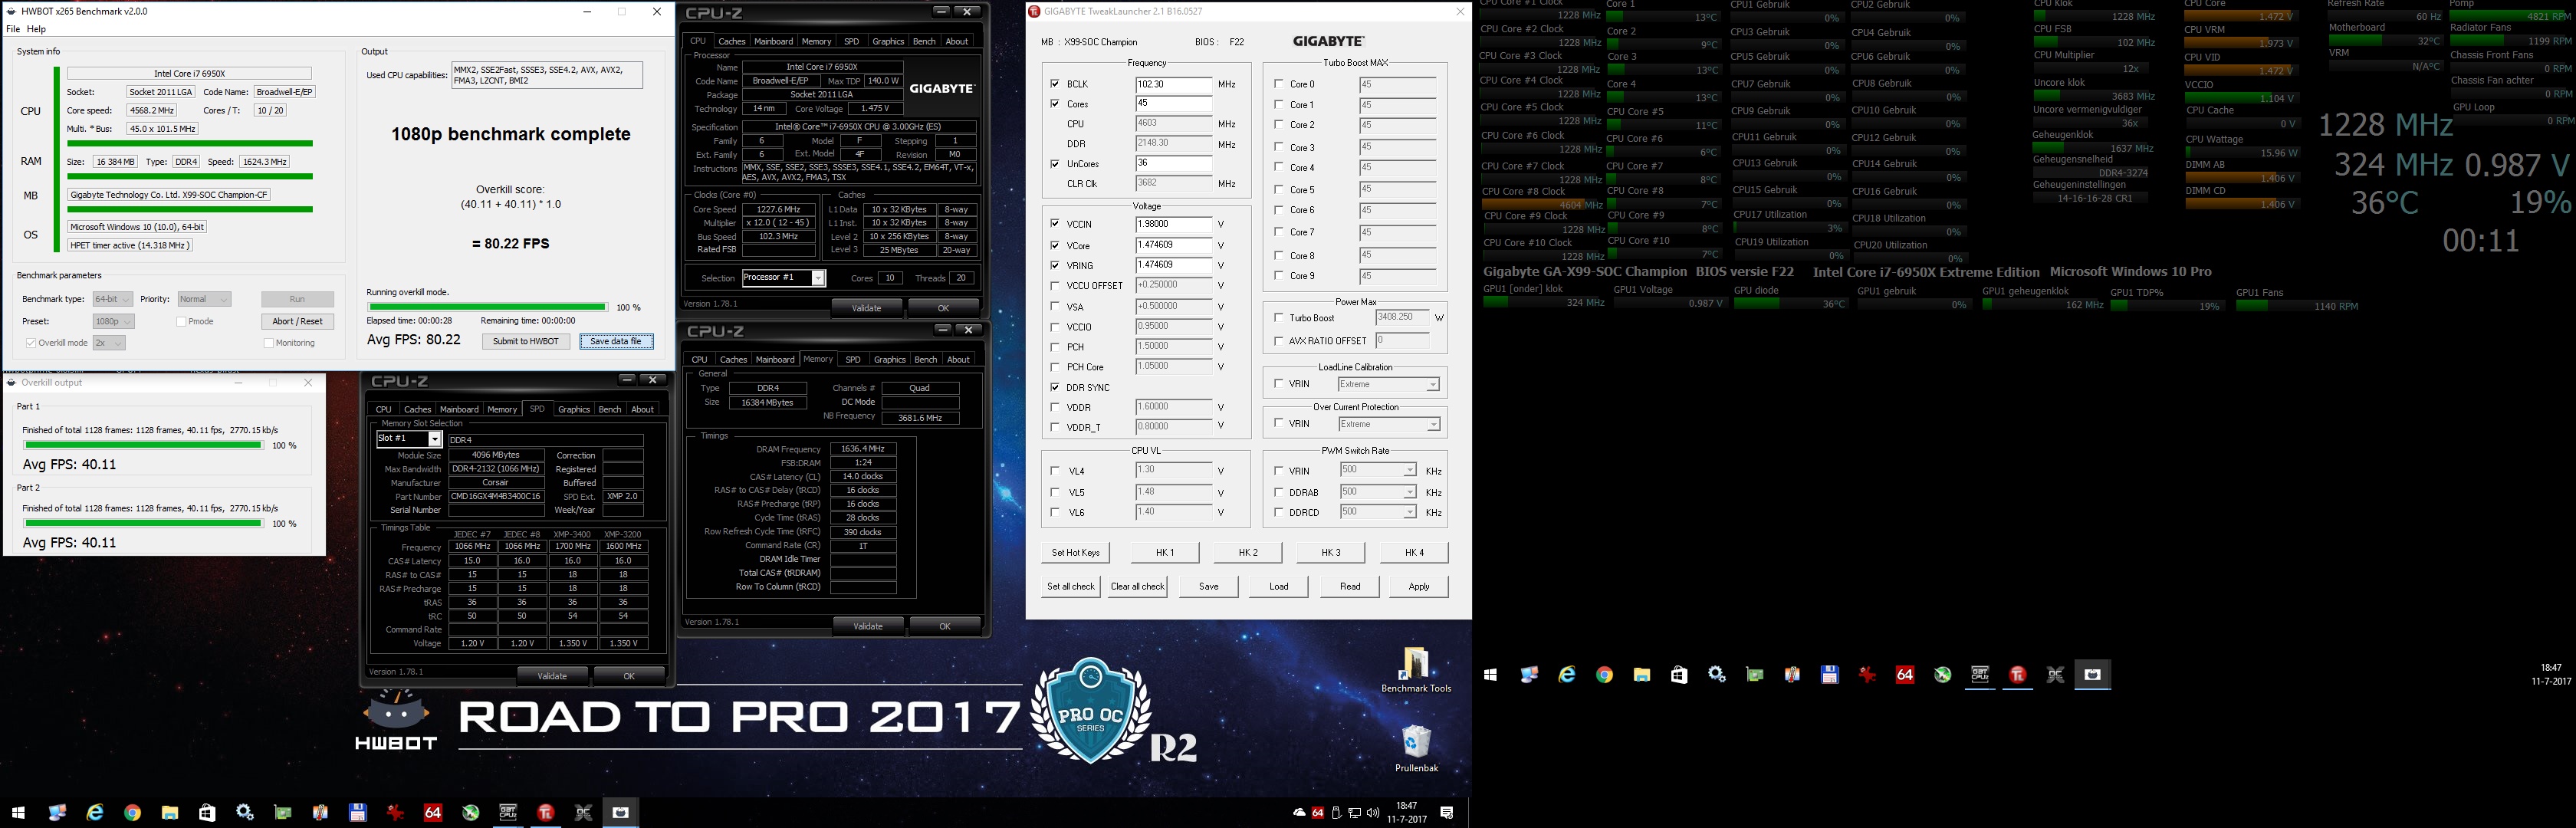Click the overkill mode progress bar in HWBOT x265
Viewport: 2576px width, 828px height.
[x=487, y=307]
